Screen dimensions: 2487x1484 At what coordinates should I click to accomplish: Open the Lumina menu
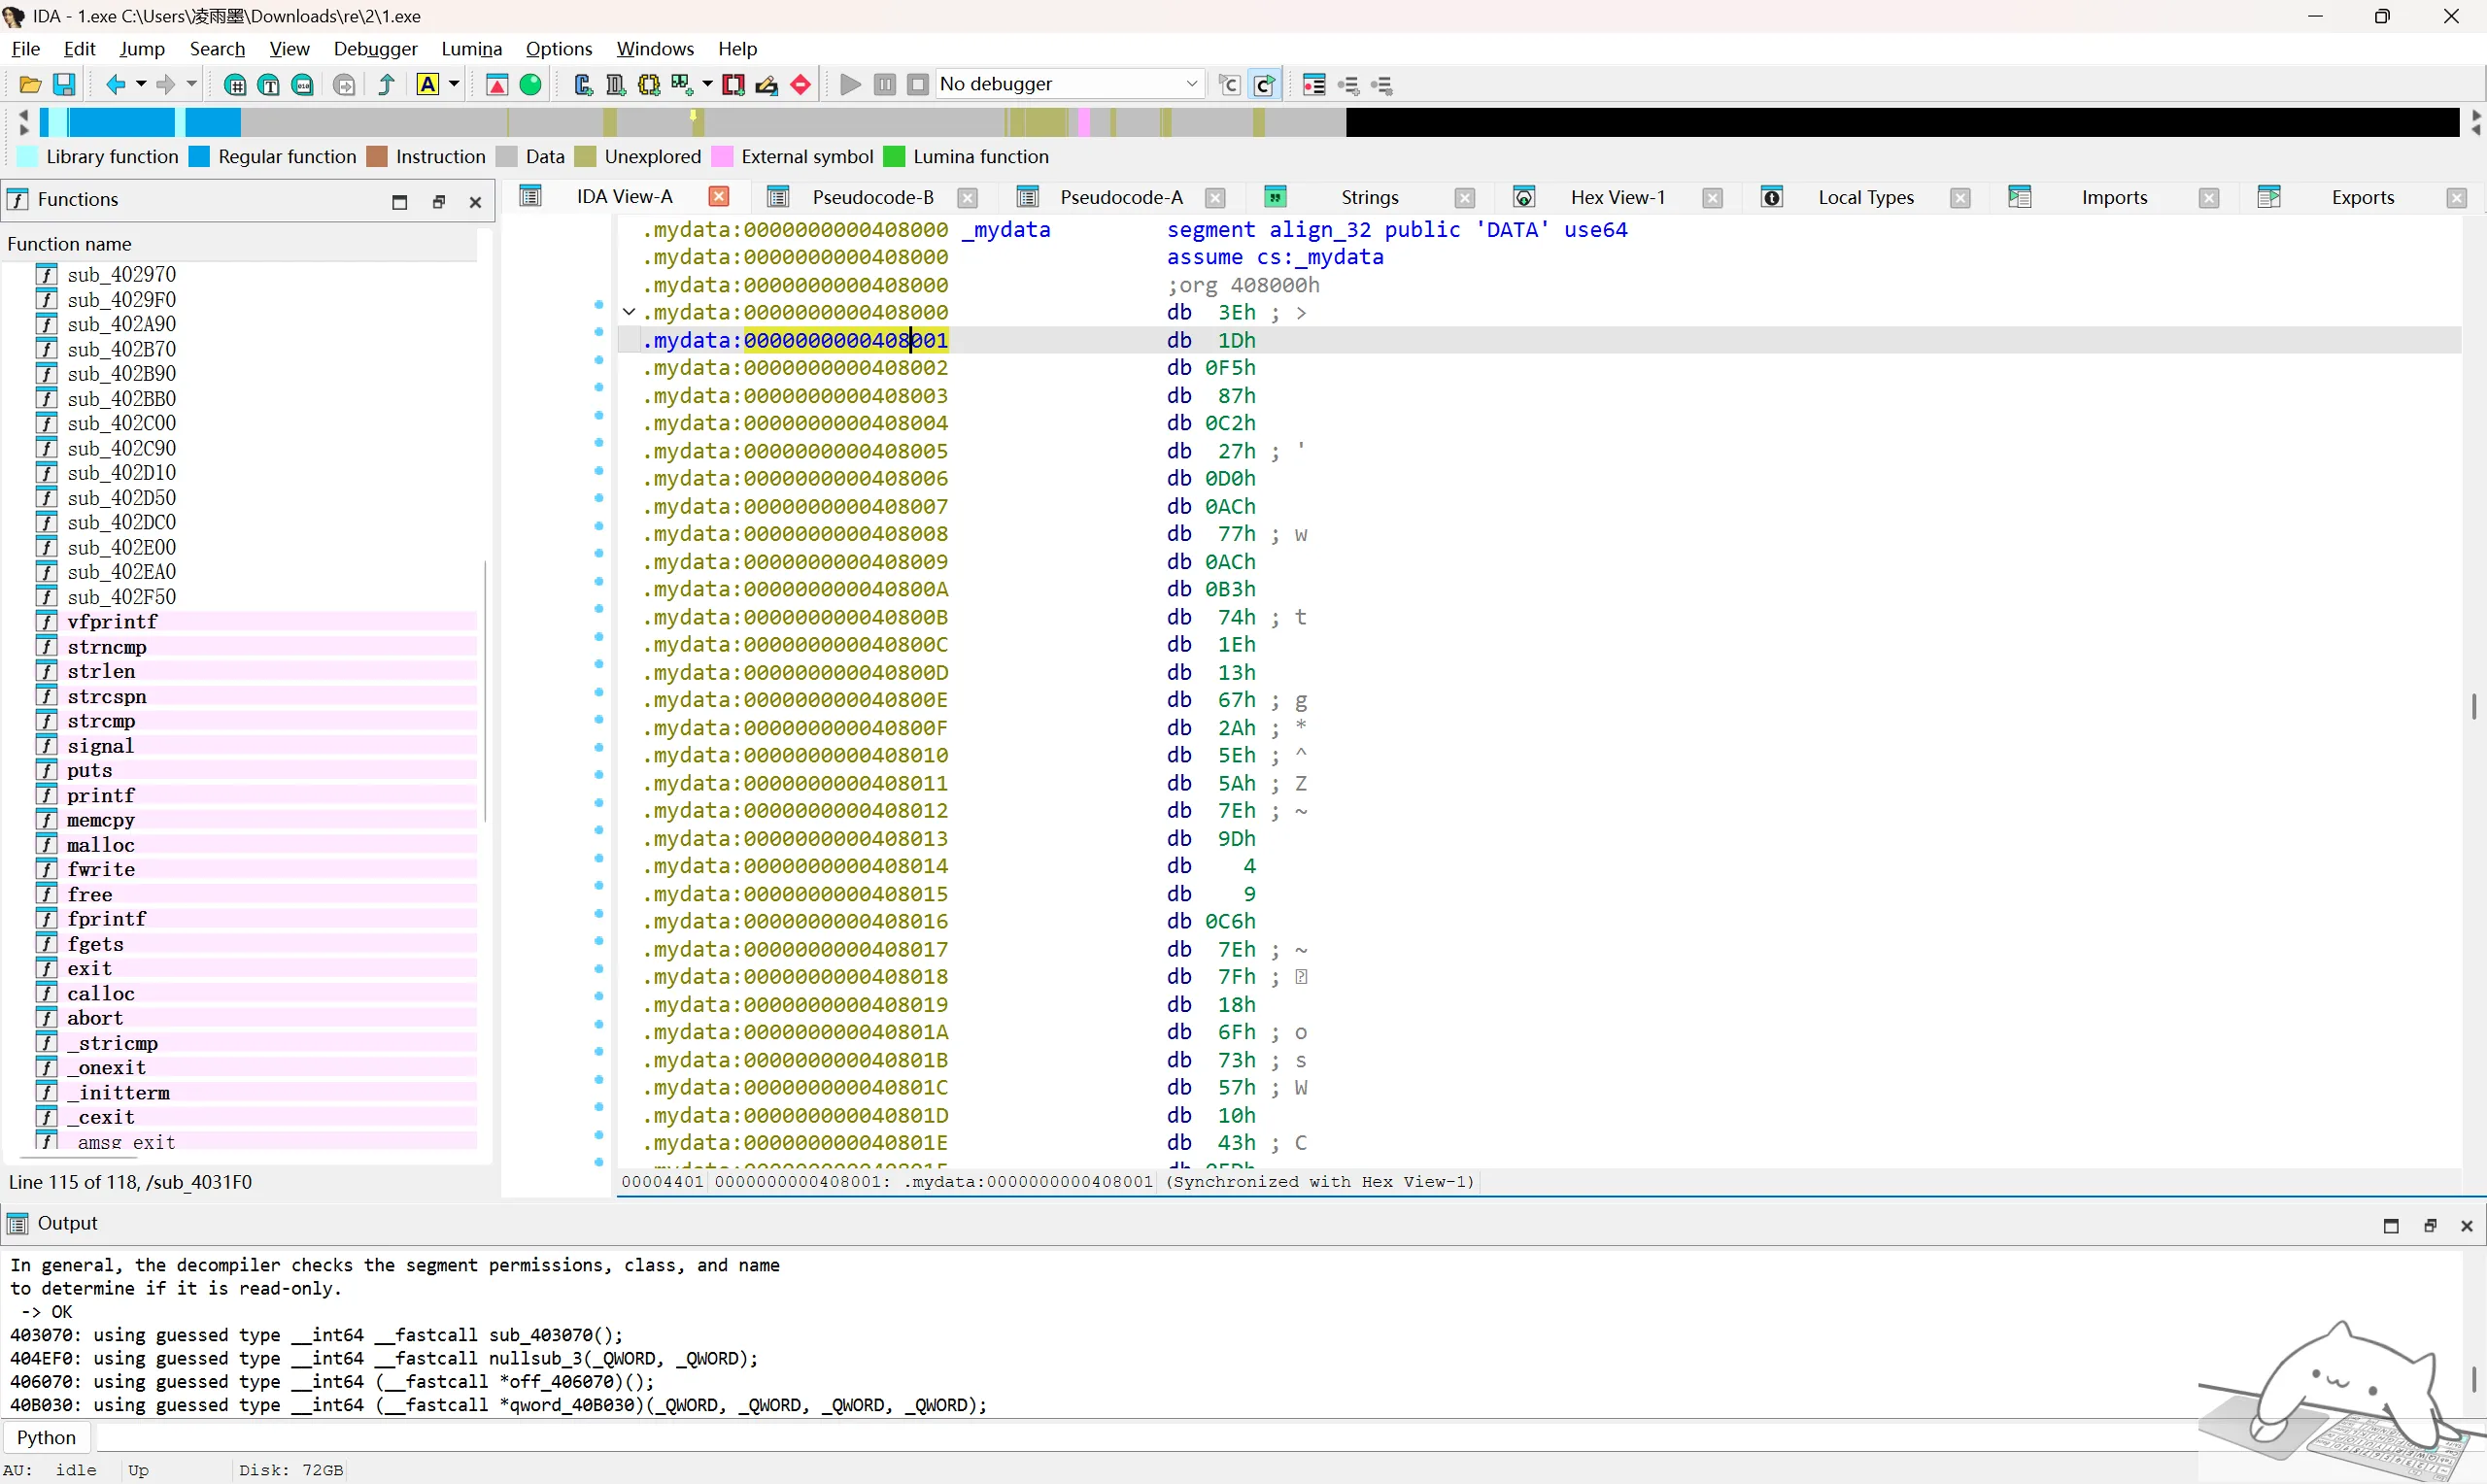click(472, 48)
